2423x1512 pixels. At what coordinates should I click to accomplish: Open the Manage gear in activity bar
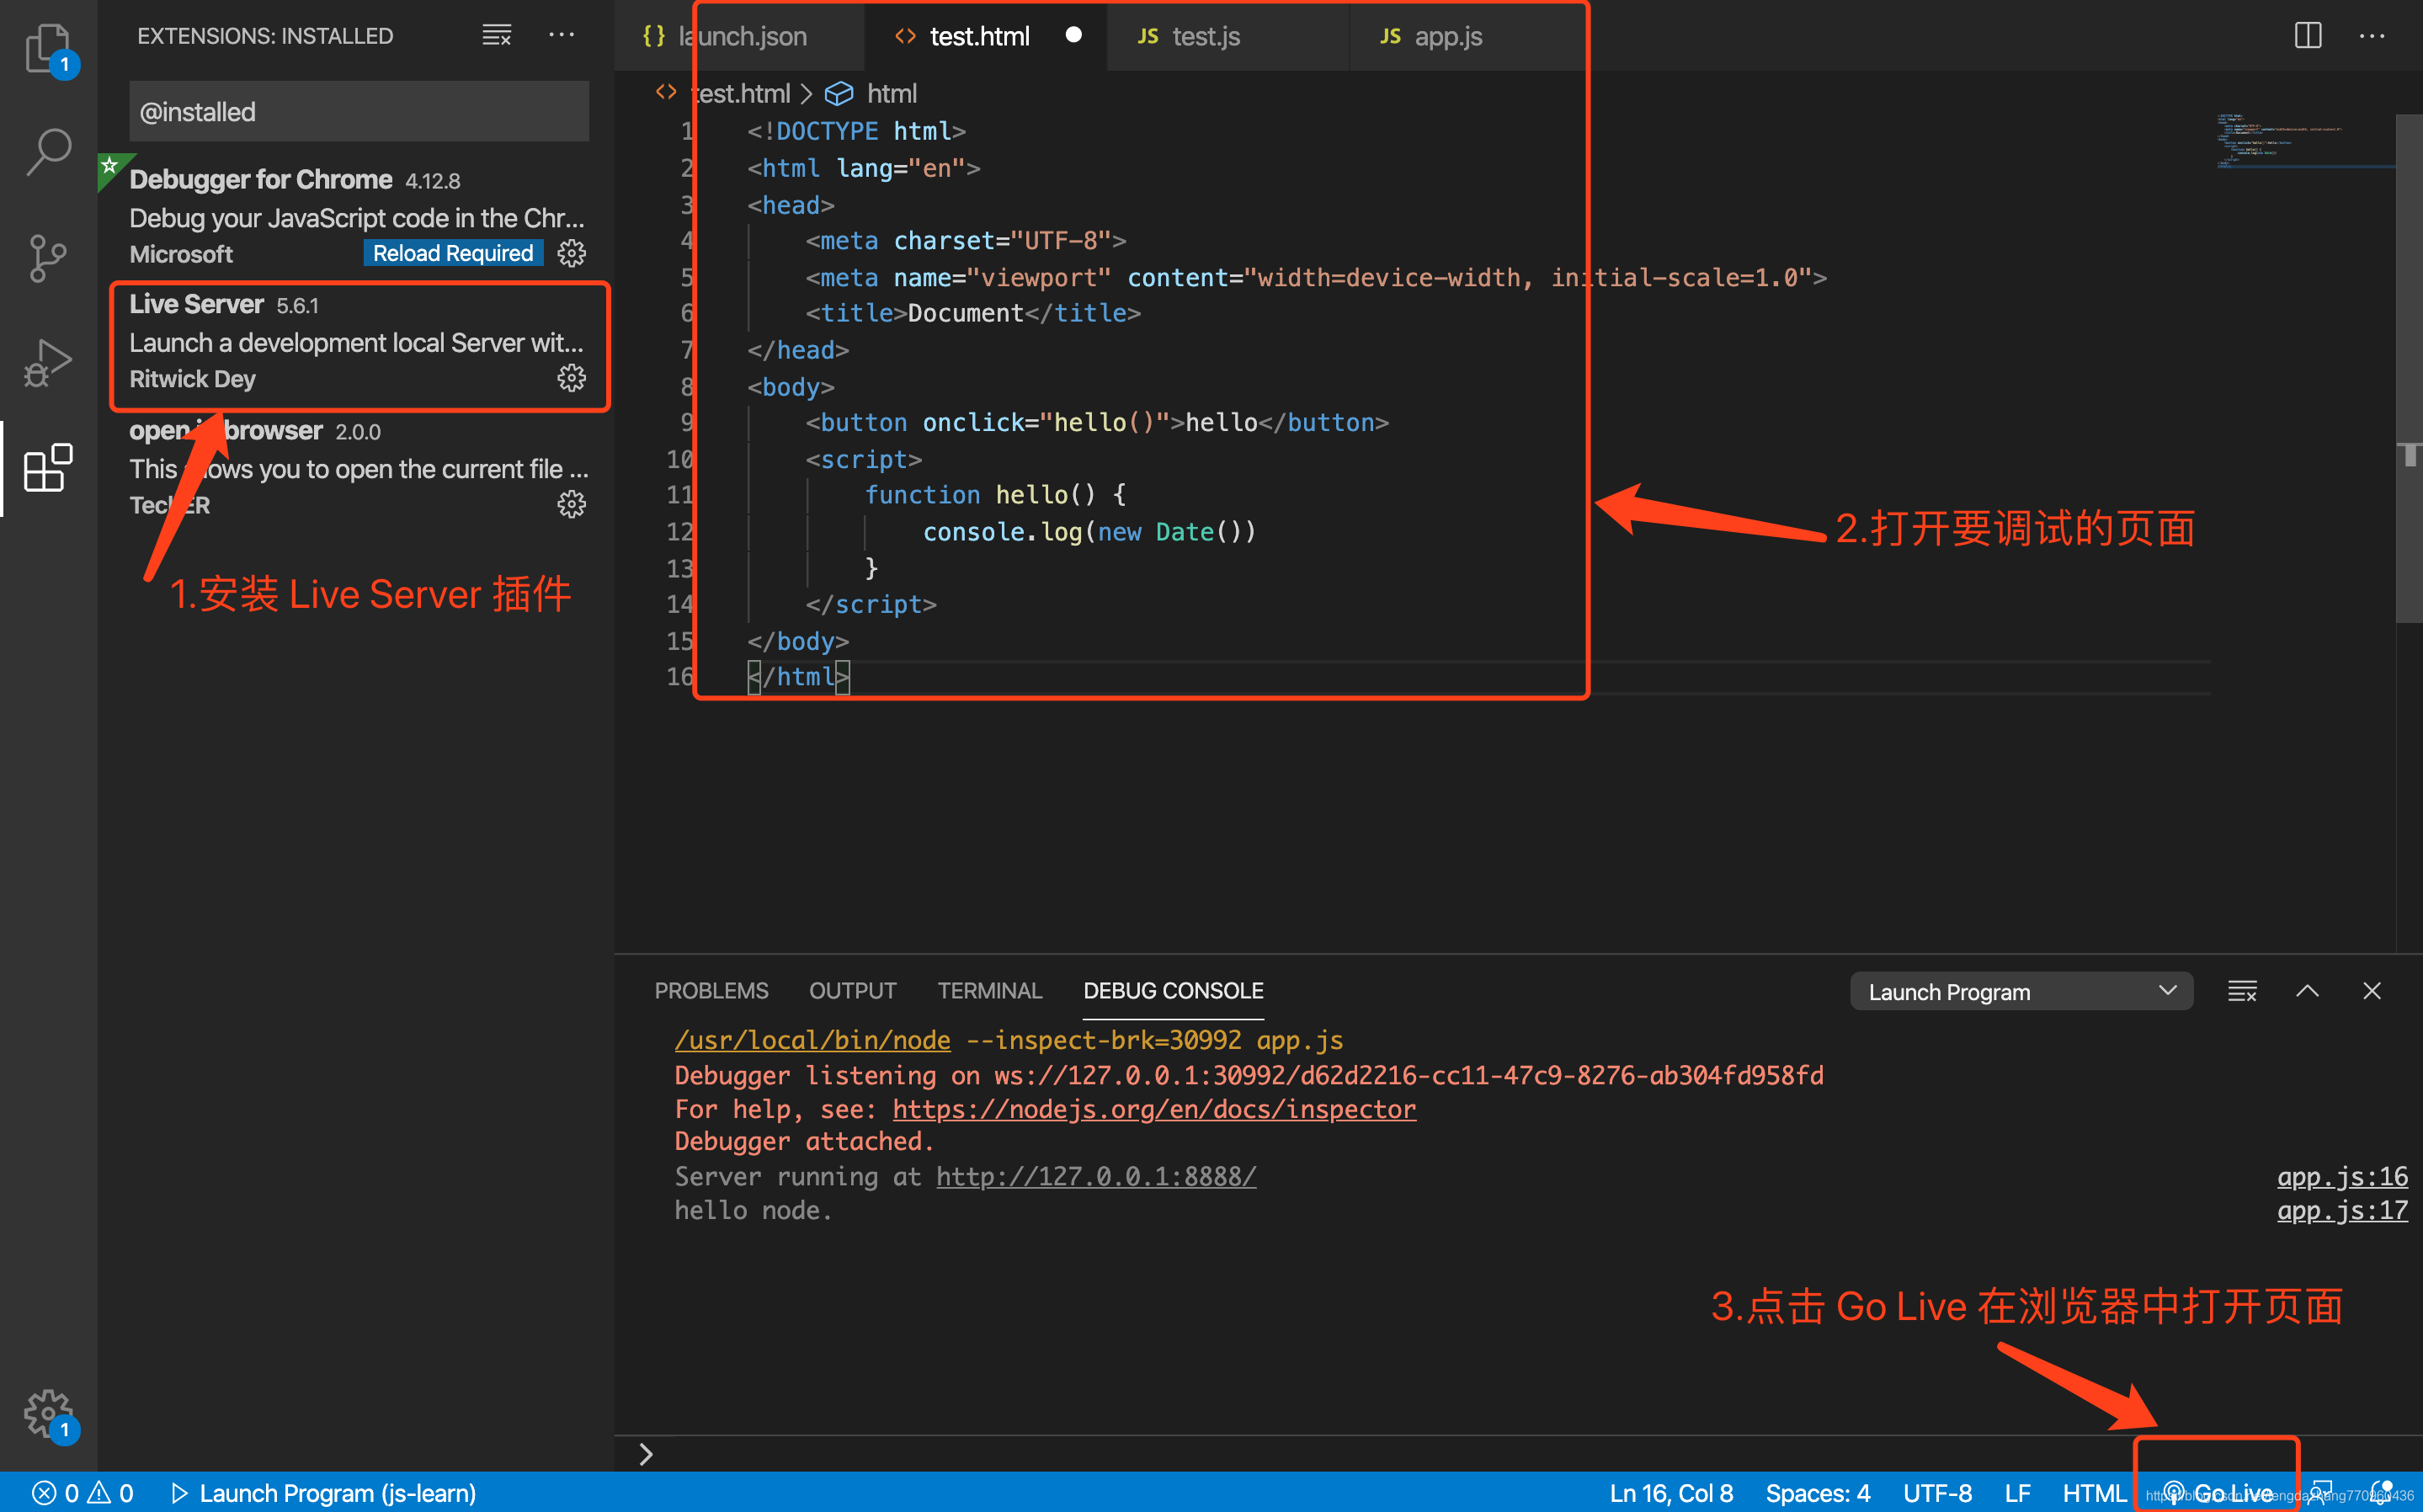coord(48,1414)
